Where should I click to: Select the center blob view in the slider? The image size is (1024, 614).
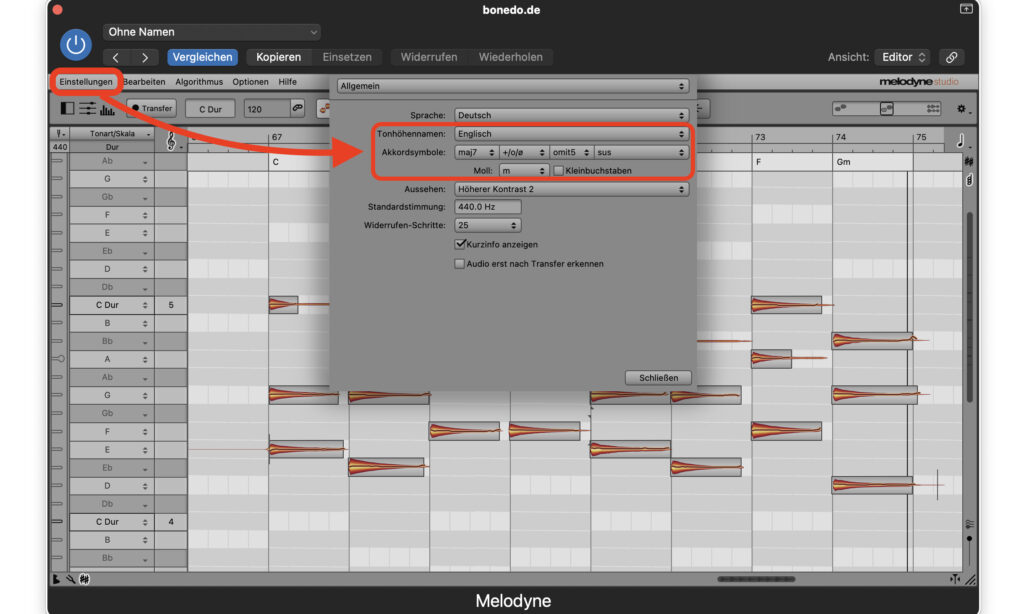click(x=887, y=108)
